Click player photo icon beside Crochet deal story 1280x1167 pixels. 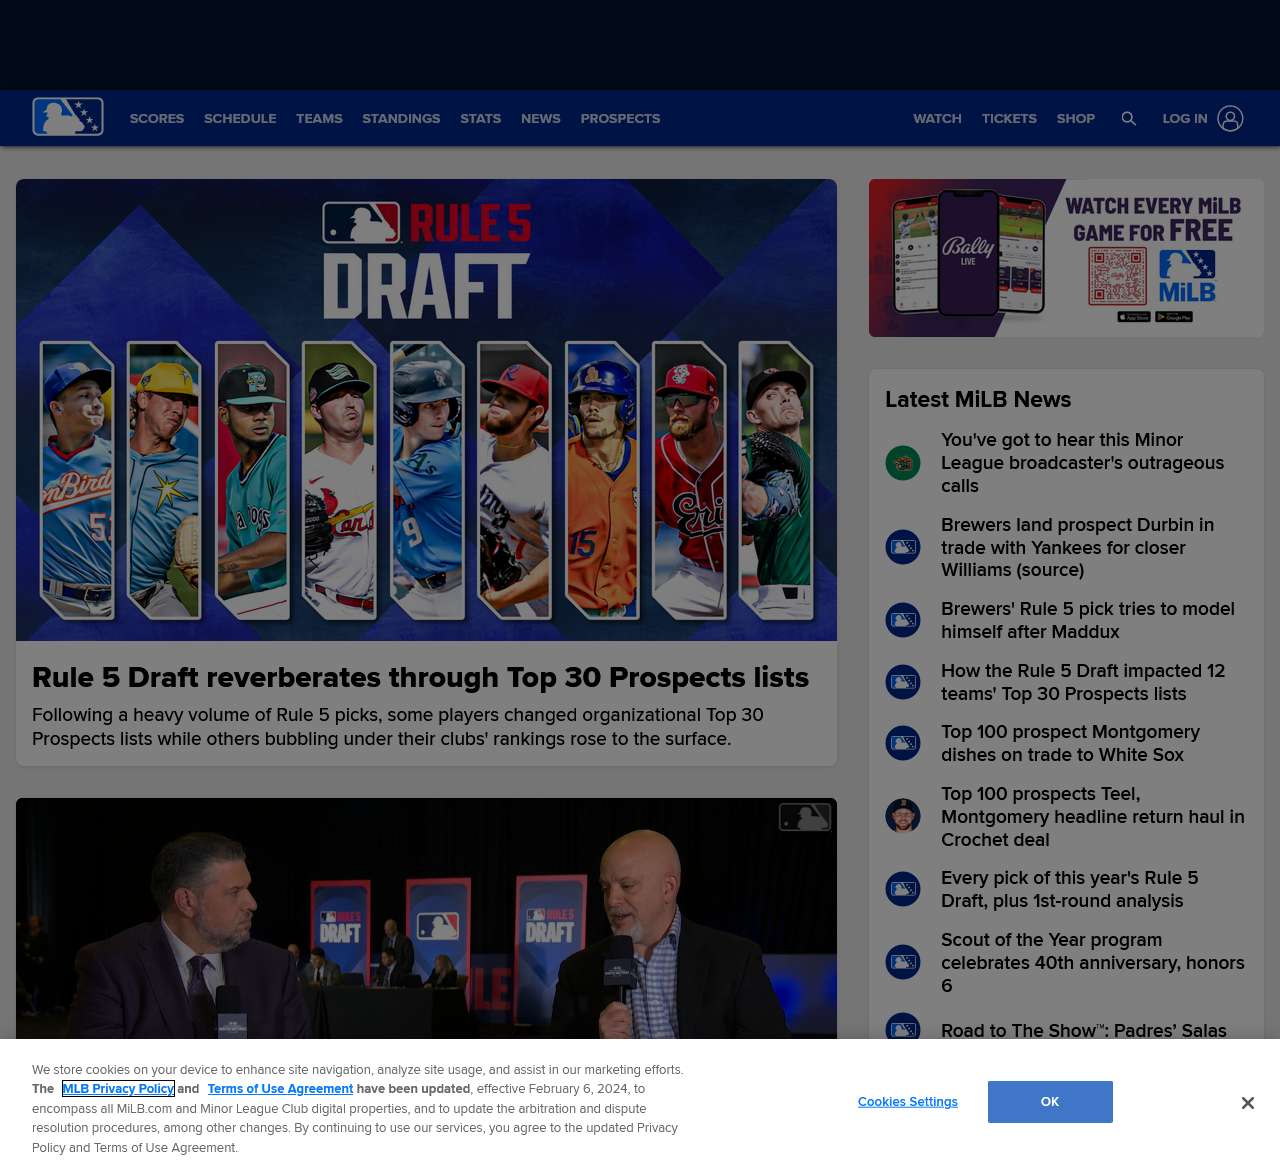(903, 816)
